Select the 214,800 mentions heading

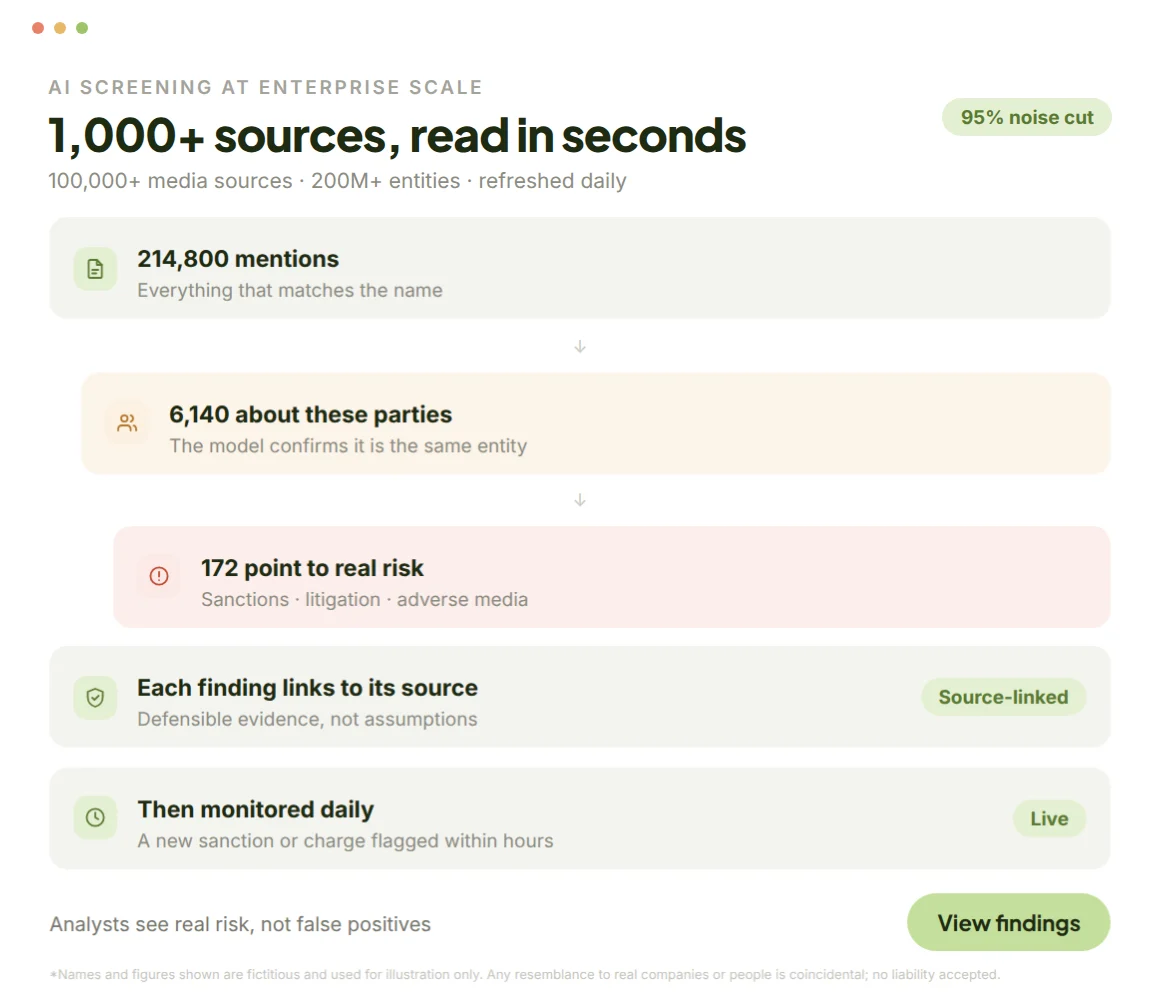[x=238, y=259]
